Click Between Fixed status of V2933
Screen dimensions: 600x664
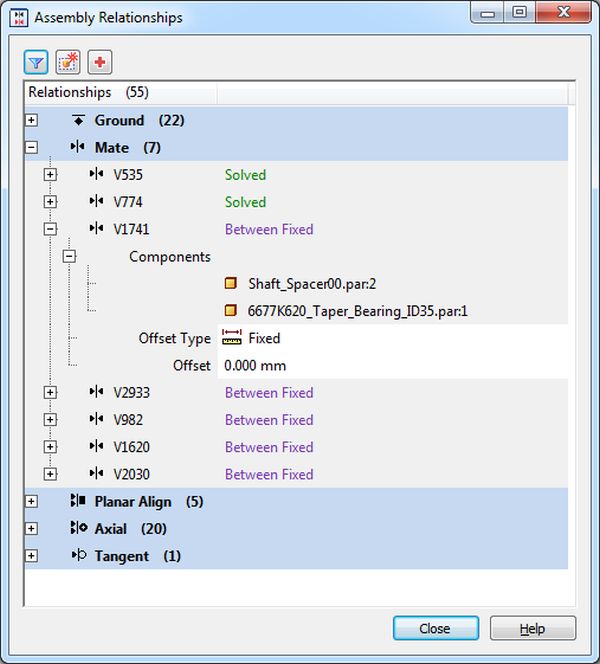(x=269, y=393)
